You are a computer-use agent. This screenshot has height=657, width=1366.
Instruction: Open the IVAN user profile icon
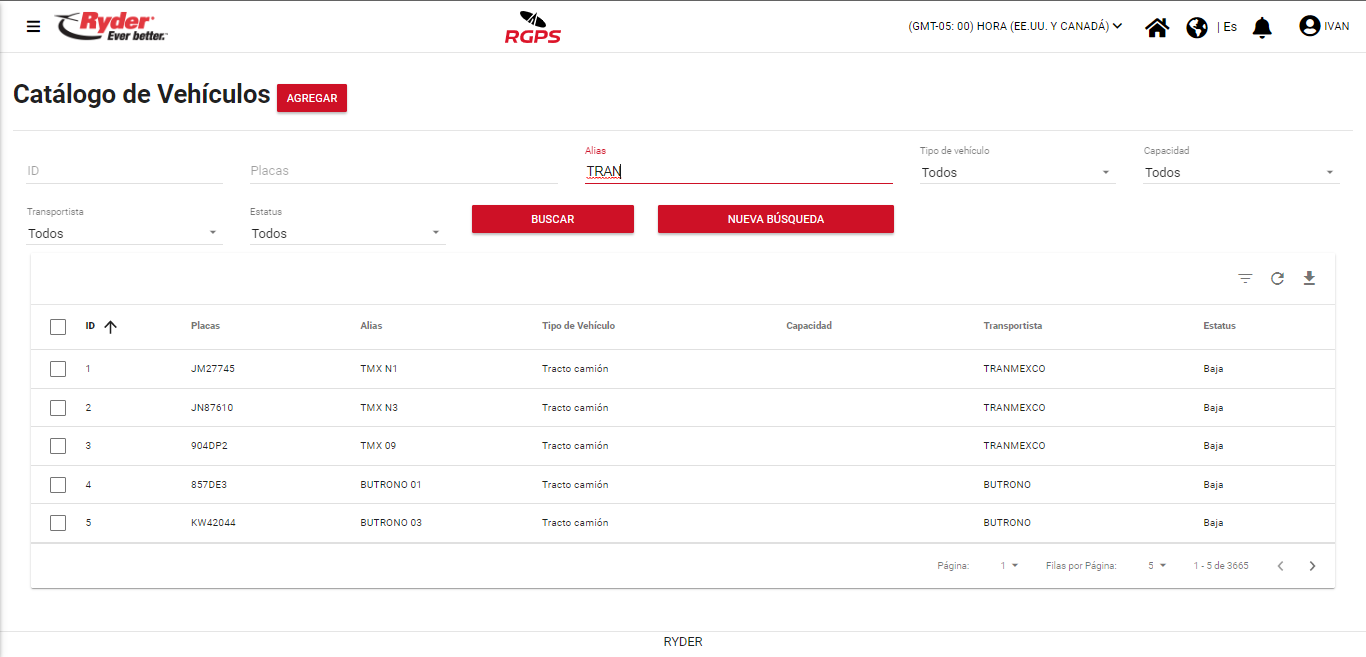1309,26
